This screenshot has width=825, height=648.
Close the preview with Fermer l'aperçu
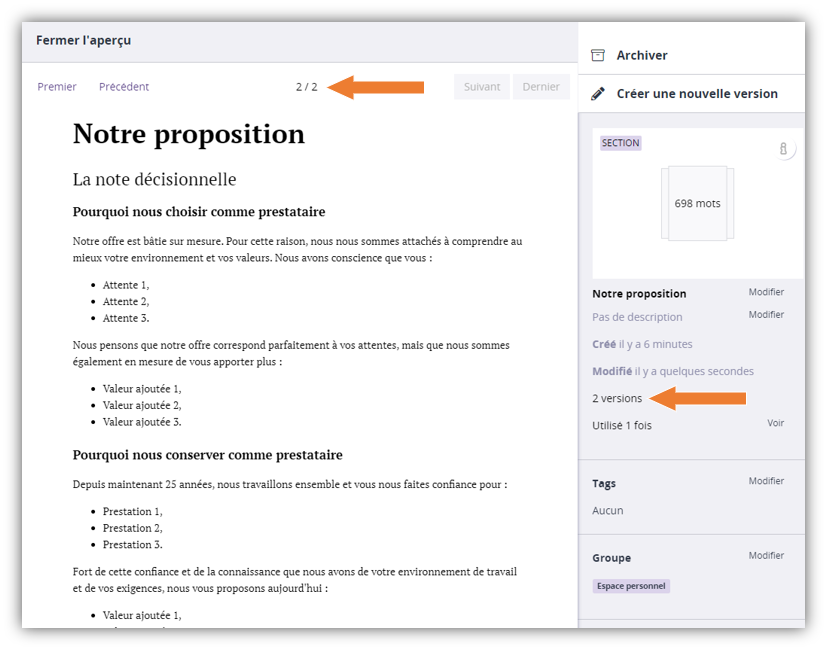pyautogui.click(x=83, y=41)
